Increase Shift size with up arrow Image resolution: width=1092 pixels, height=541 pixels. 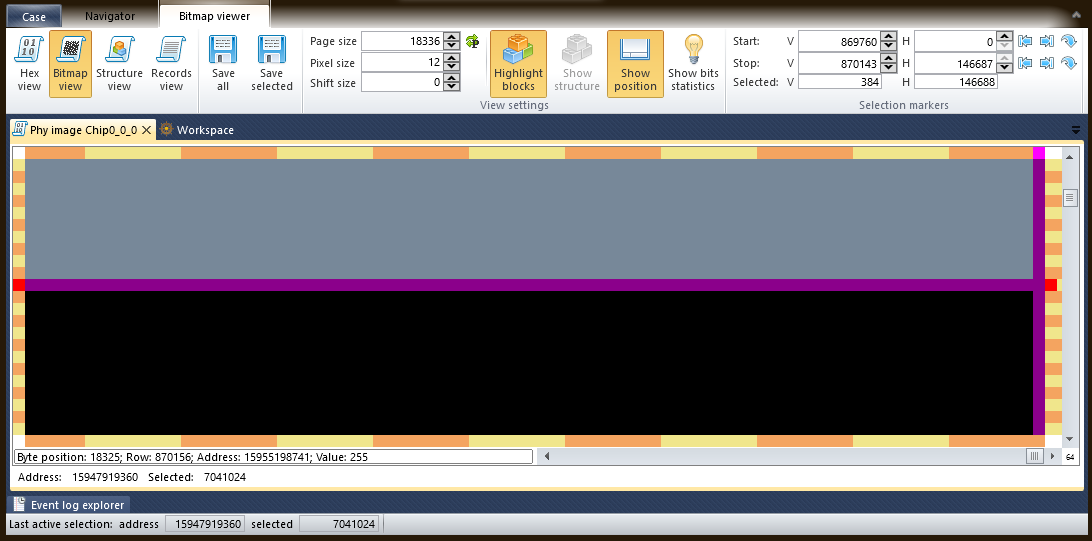click(452, 79)
